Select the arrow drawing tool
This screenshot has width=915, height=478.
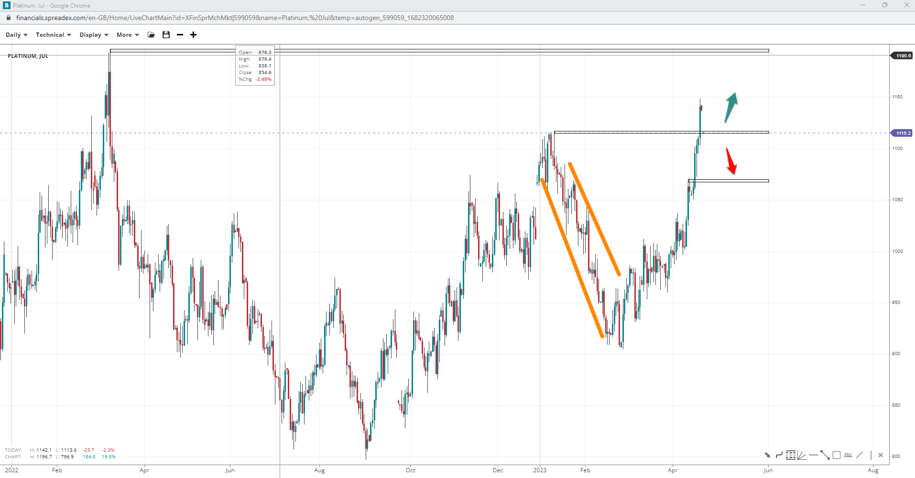768,455
